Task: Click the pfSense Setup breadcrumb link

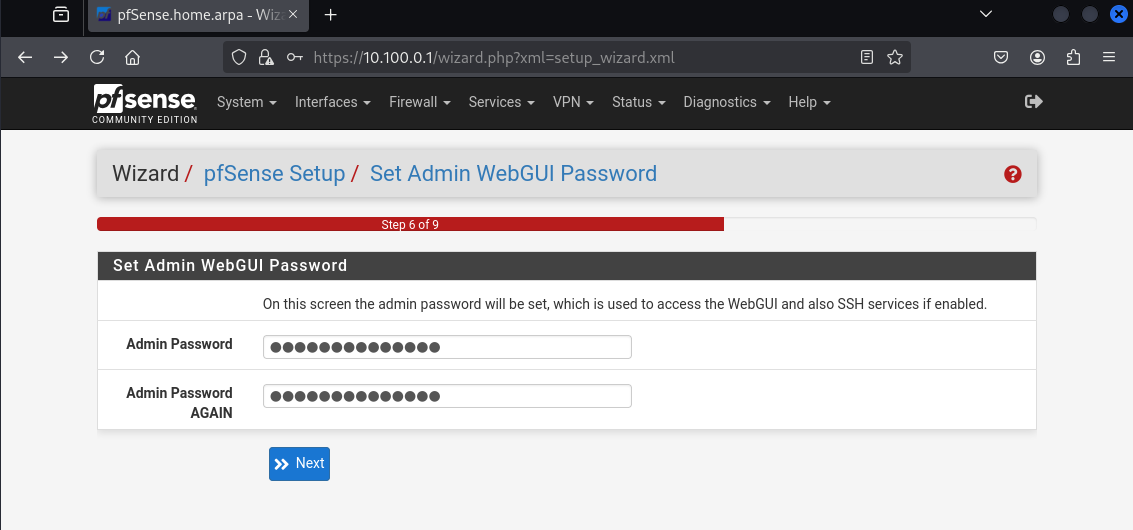Action: pyautogui.click(x=275, y=174)
